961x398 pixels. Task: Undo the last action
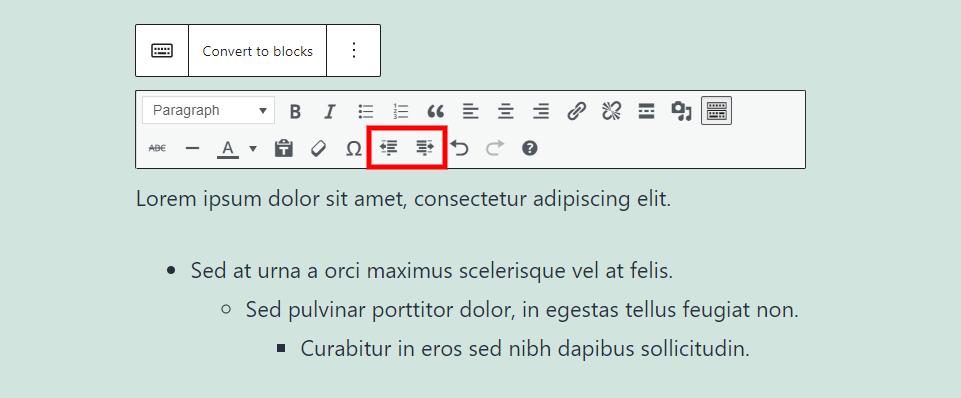(x=459, y=148)
